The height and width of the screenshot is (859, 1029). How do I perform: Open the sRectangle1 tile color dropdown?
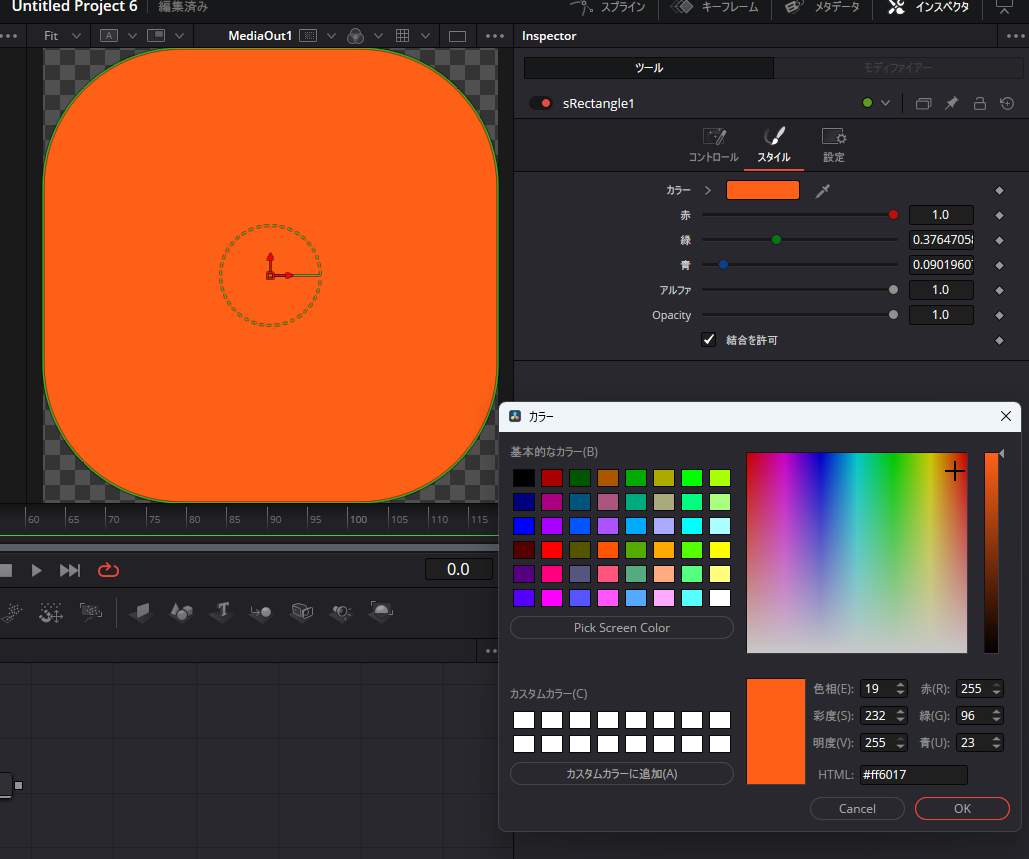pos(885,103)
